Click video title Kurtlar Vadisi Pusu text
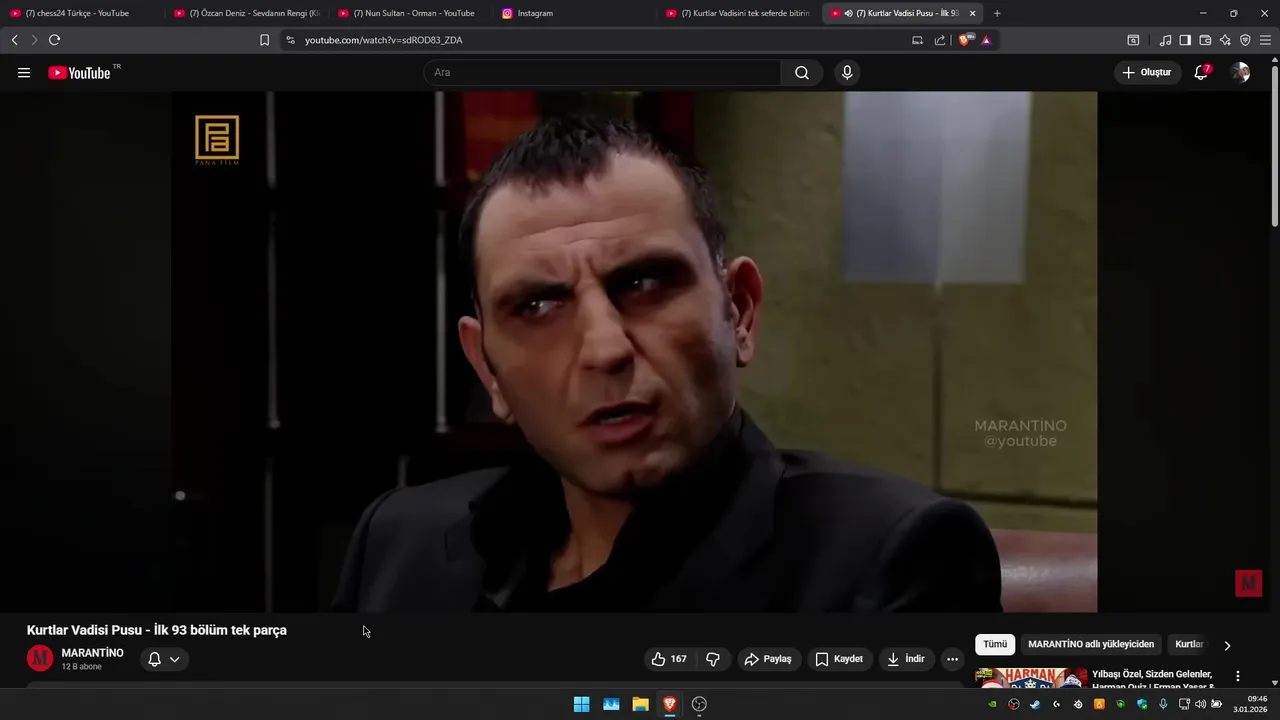This screenshot has height=720, width=1280. click(157, 630)
